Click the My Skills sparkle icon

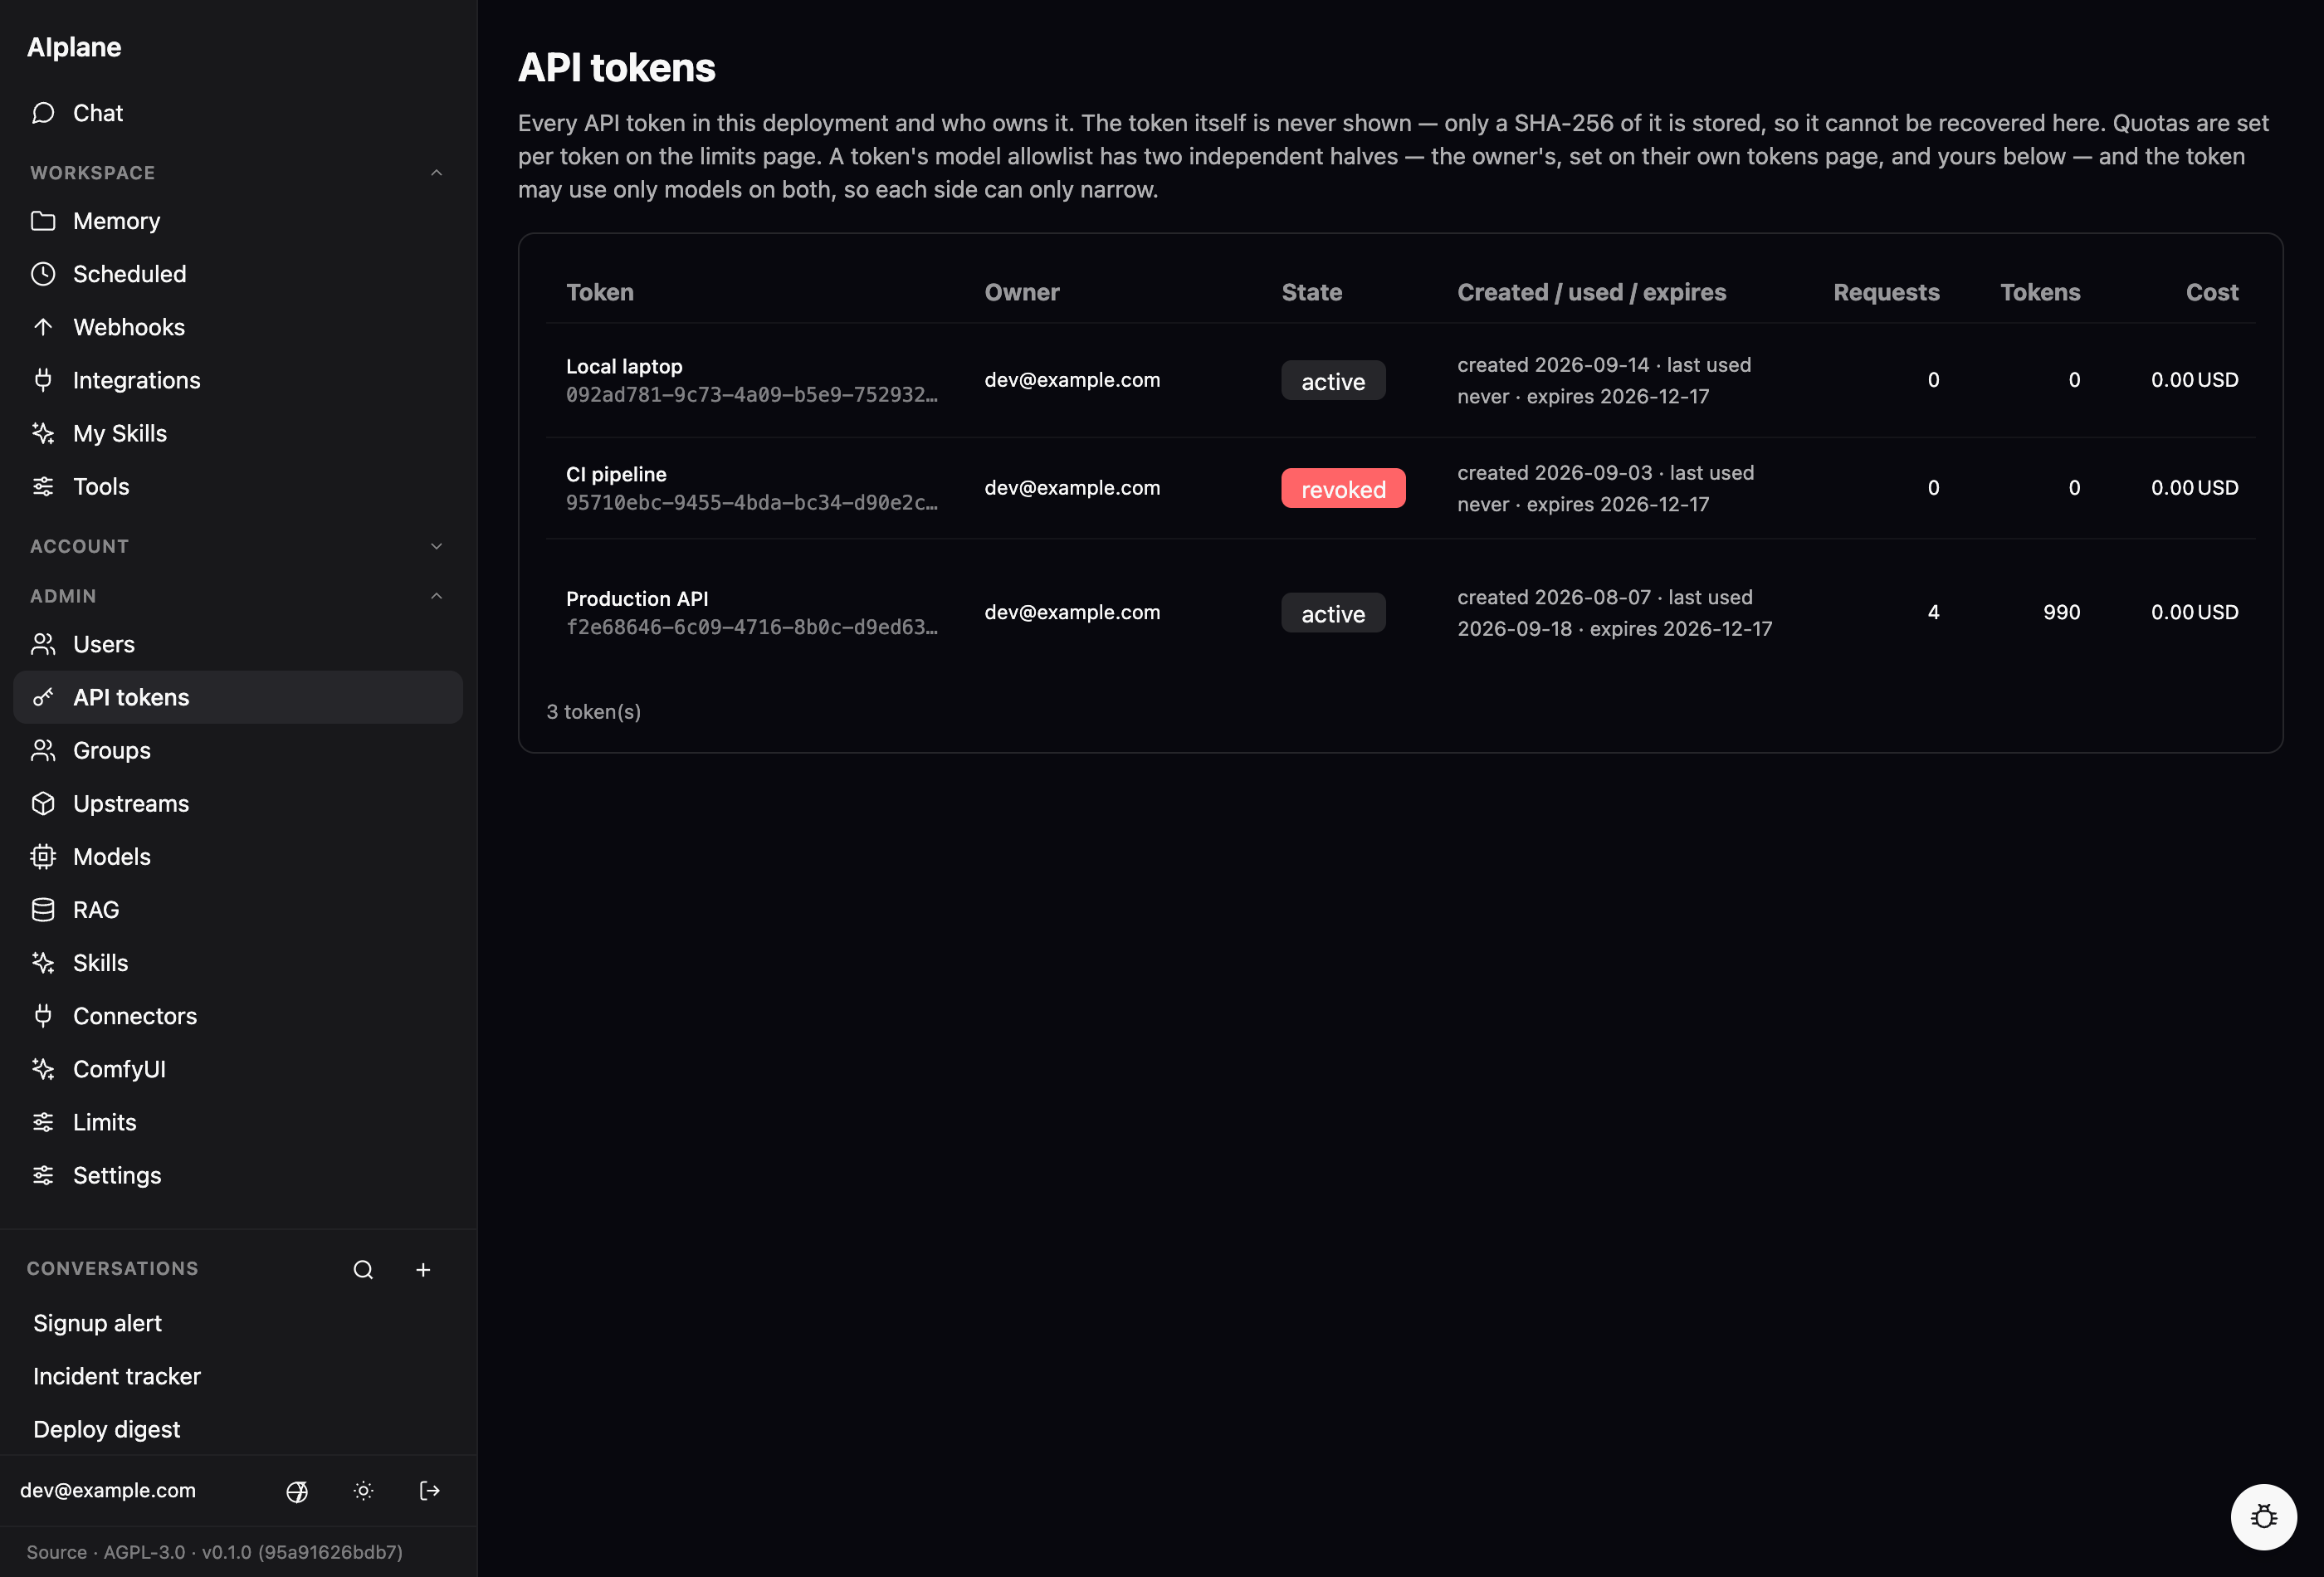[43, 433]
